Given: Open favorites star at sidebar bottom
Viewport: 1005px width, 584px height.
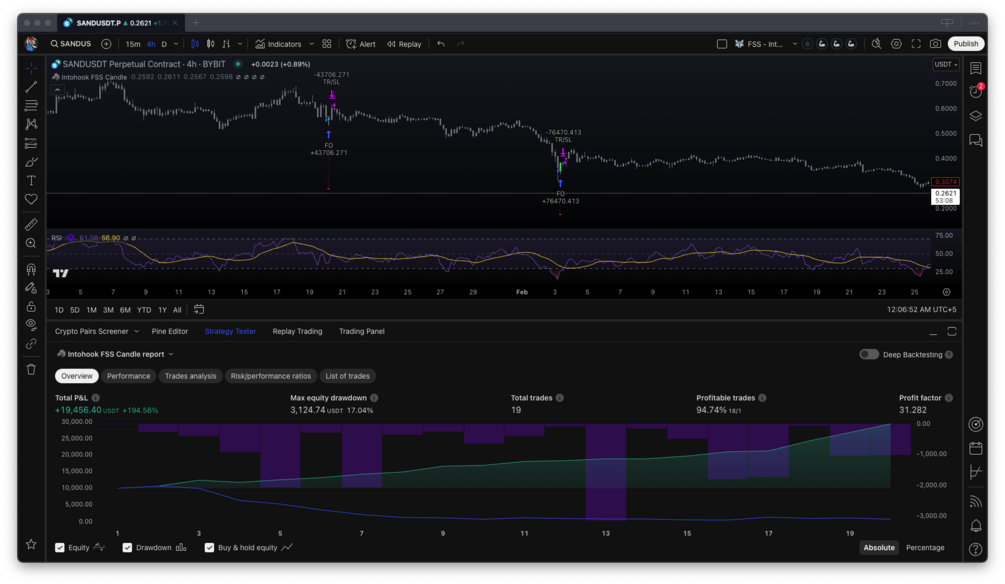Looking at the screenshot, I should (31, 544).
